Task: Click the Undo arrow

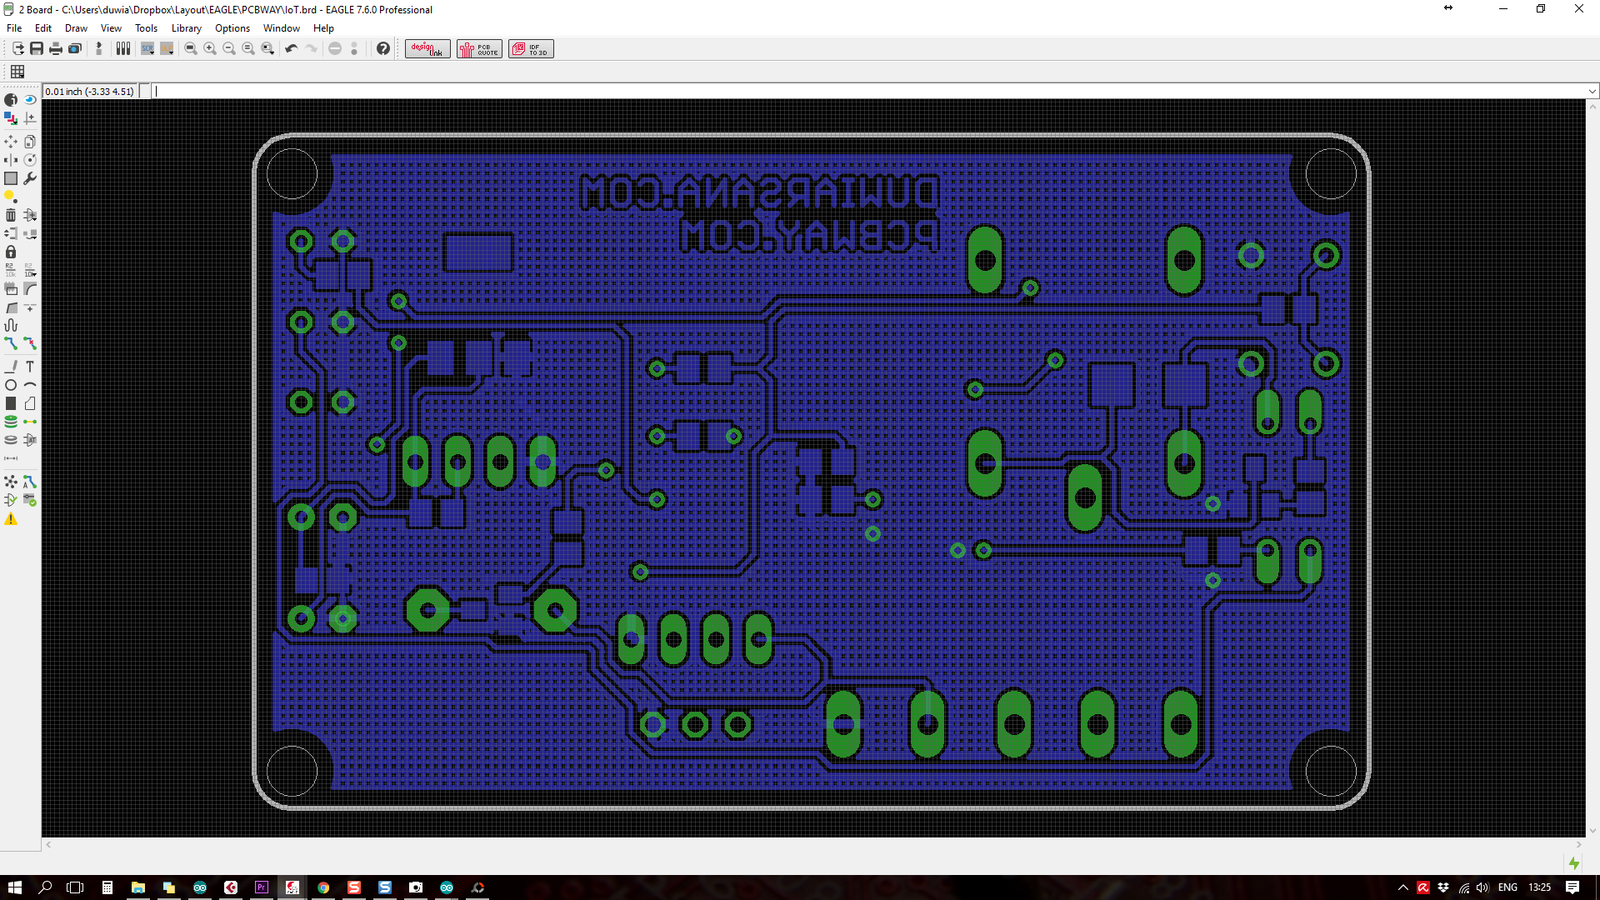Action: (291, 49)
